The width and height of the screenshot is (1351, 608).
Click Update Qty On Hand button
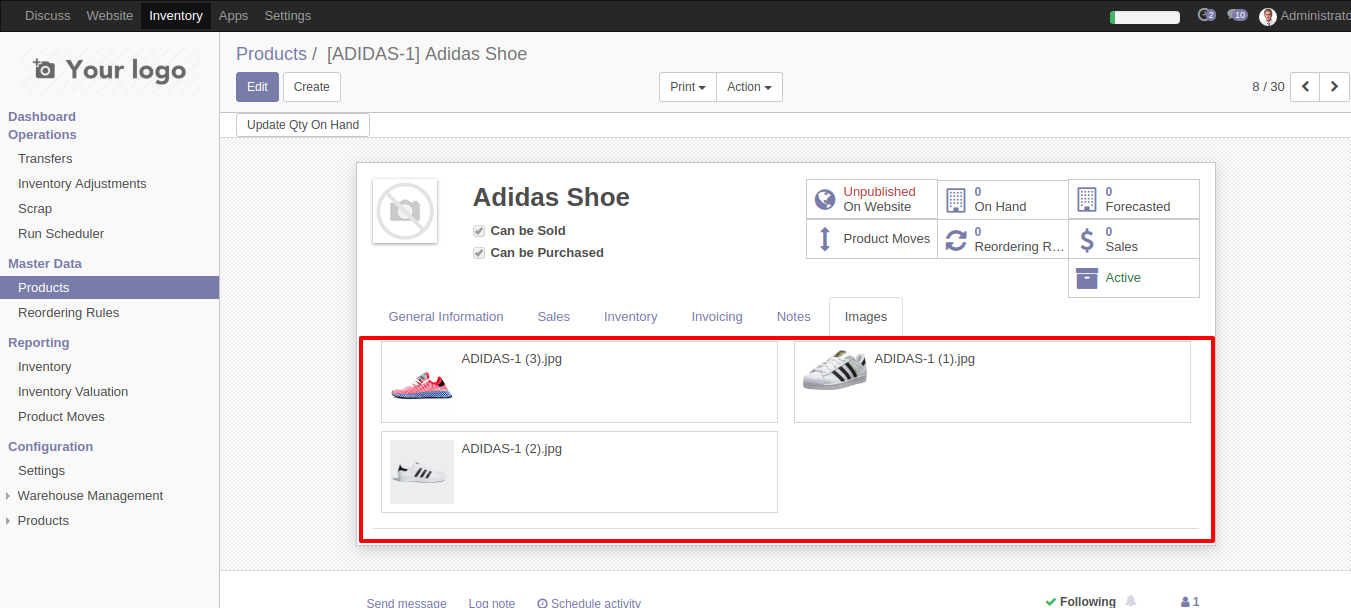click(303, 125)
